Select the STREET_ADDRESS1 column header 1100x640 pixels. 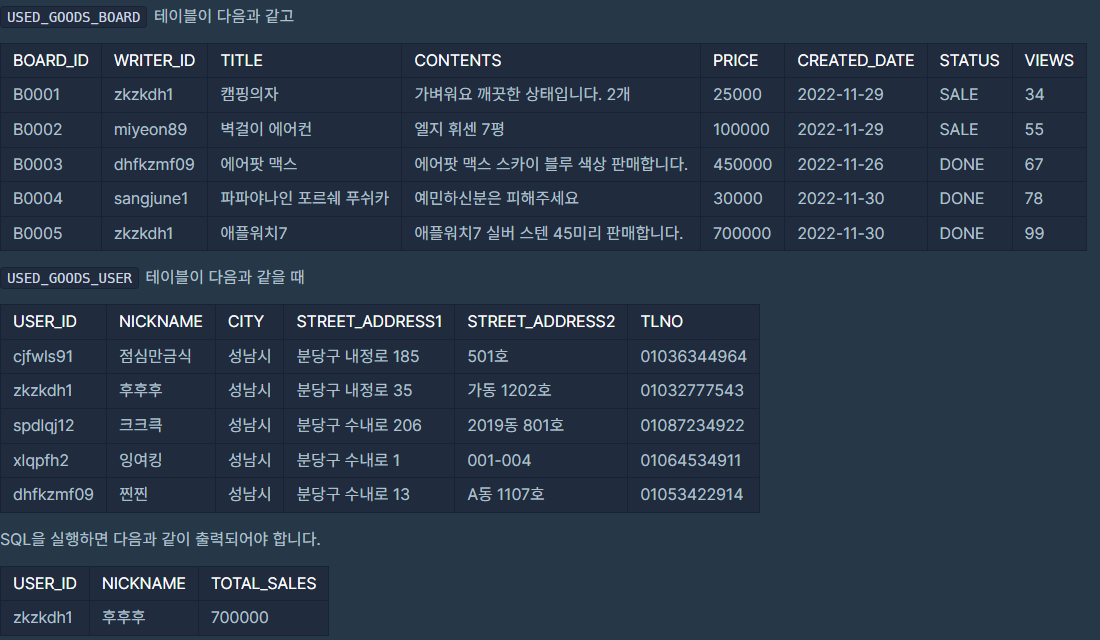click(x=369, y=321)
